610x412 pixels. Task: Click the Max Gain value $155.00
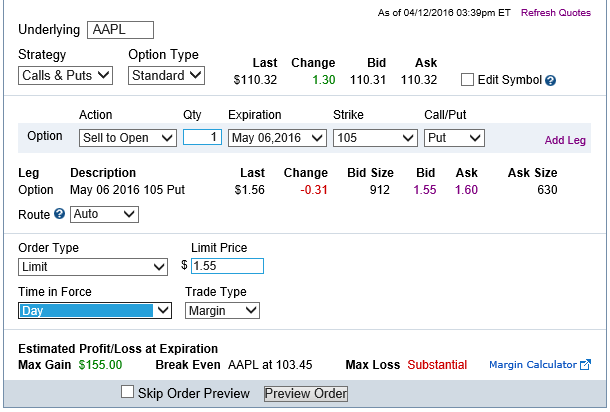100,365
